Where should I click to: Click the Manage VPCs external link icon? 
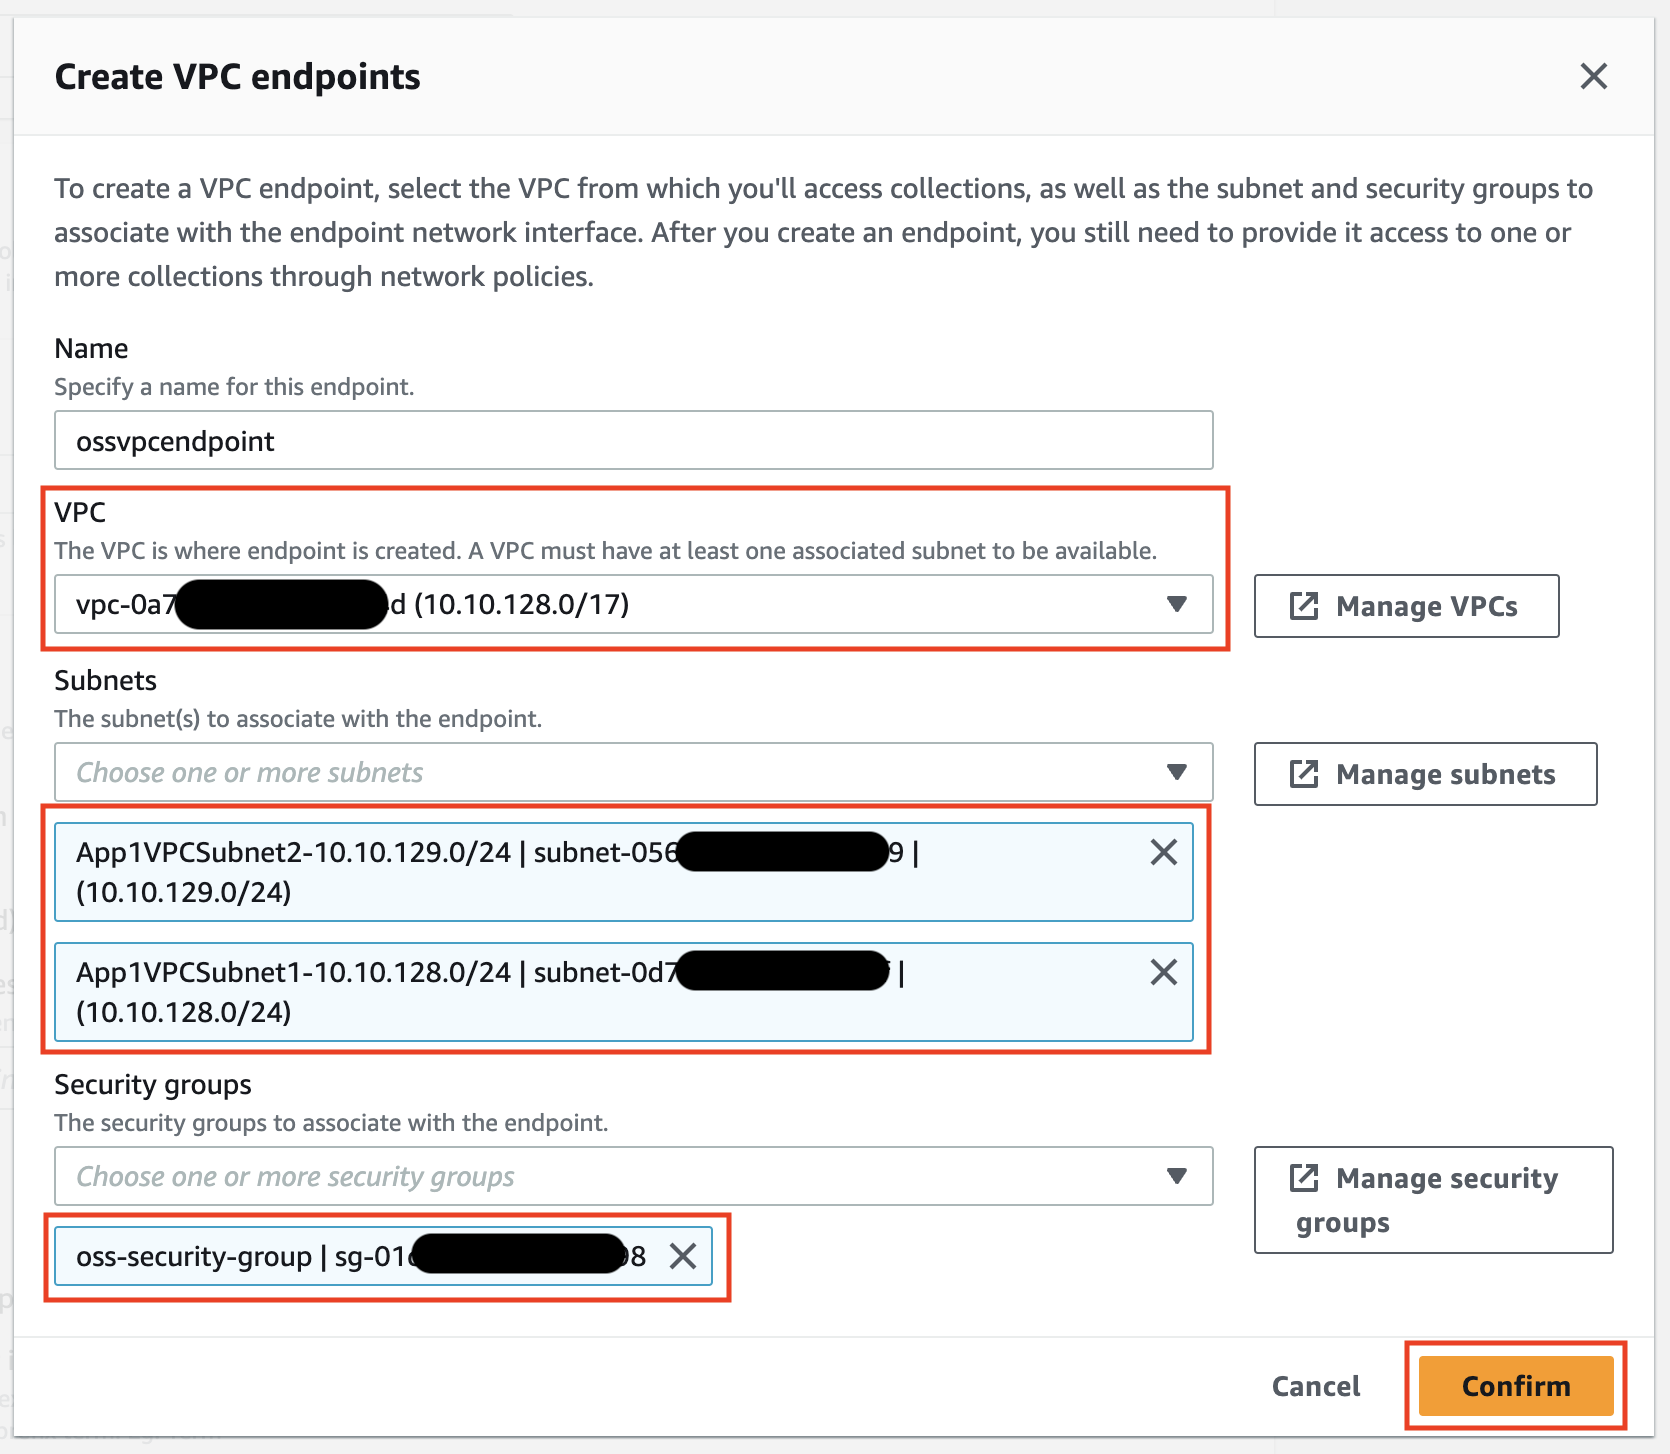1304,606
